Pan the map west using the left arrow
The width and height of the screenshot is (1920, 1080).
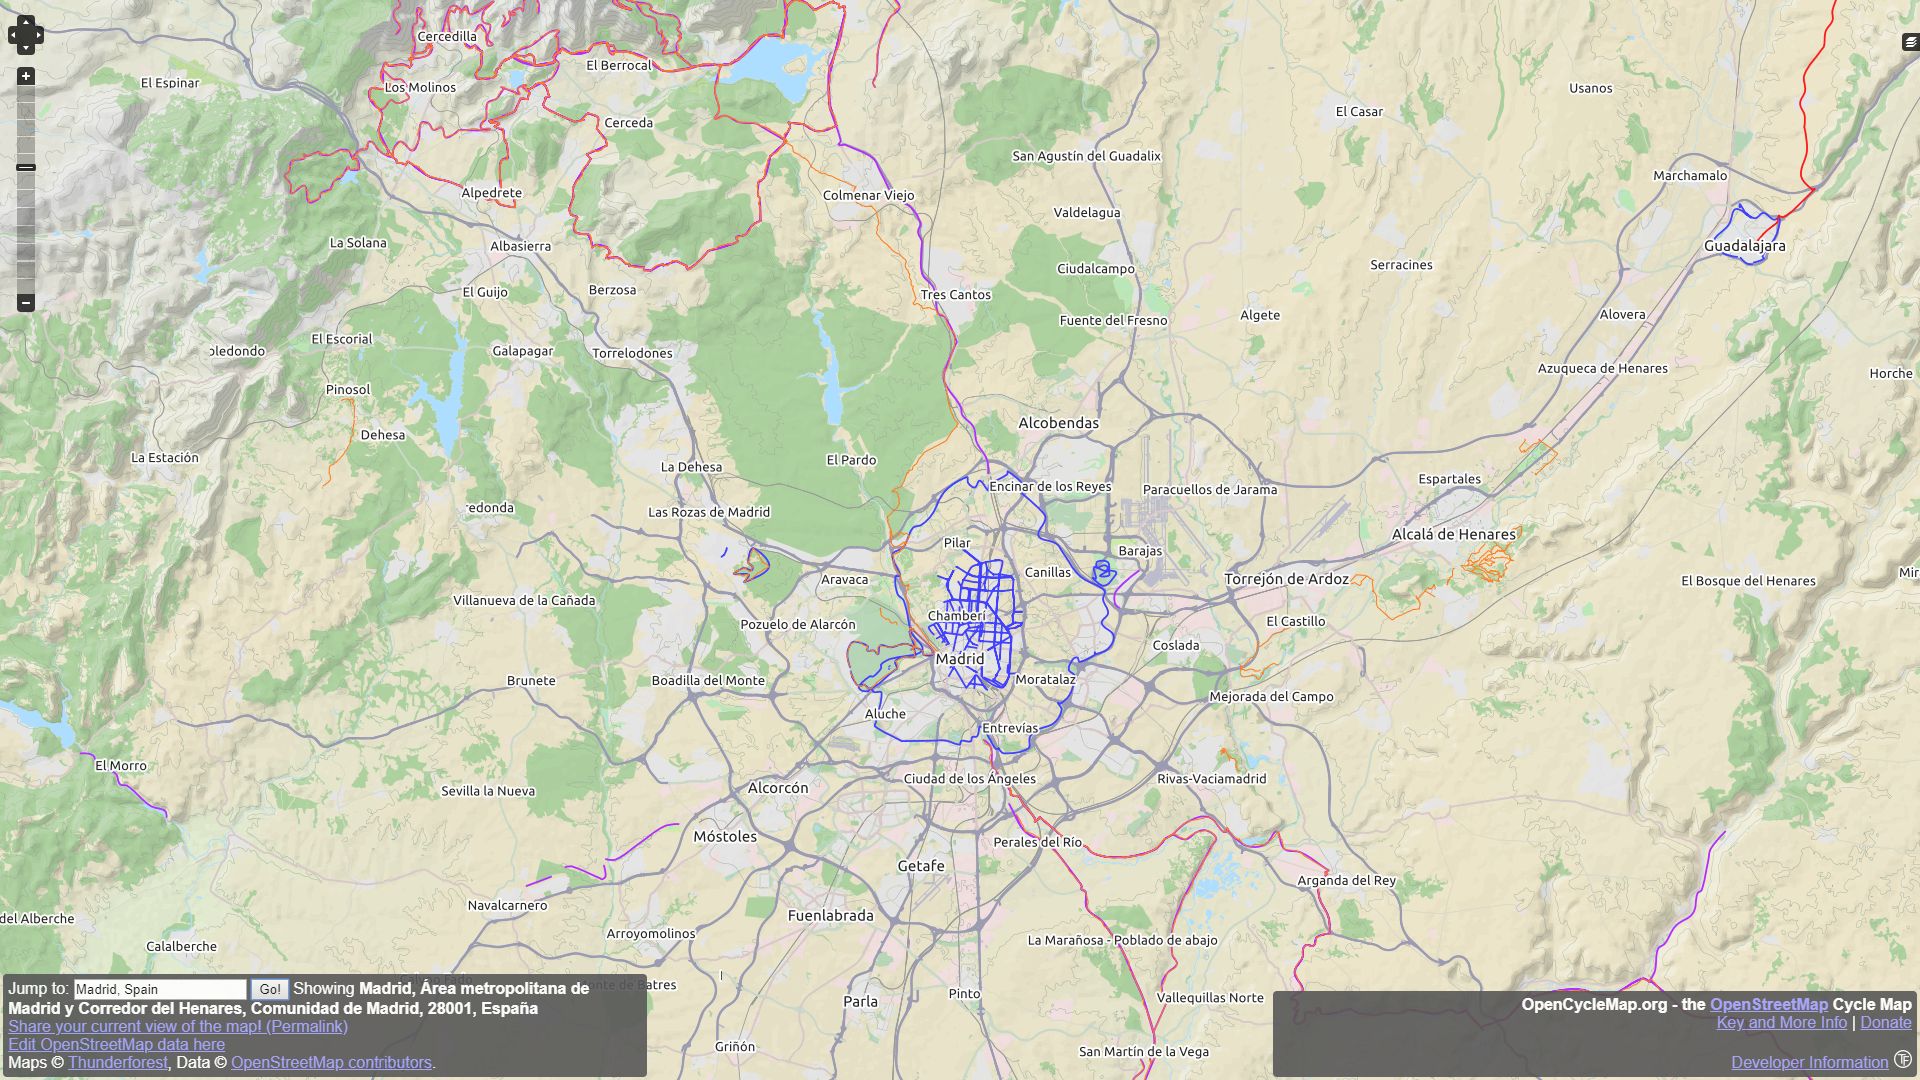pyautogui.click(x=13, y=36)
